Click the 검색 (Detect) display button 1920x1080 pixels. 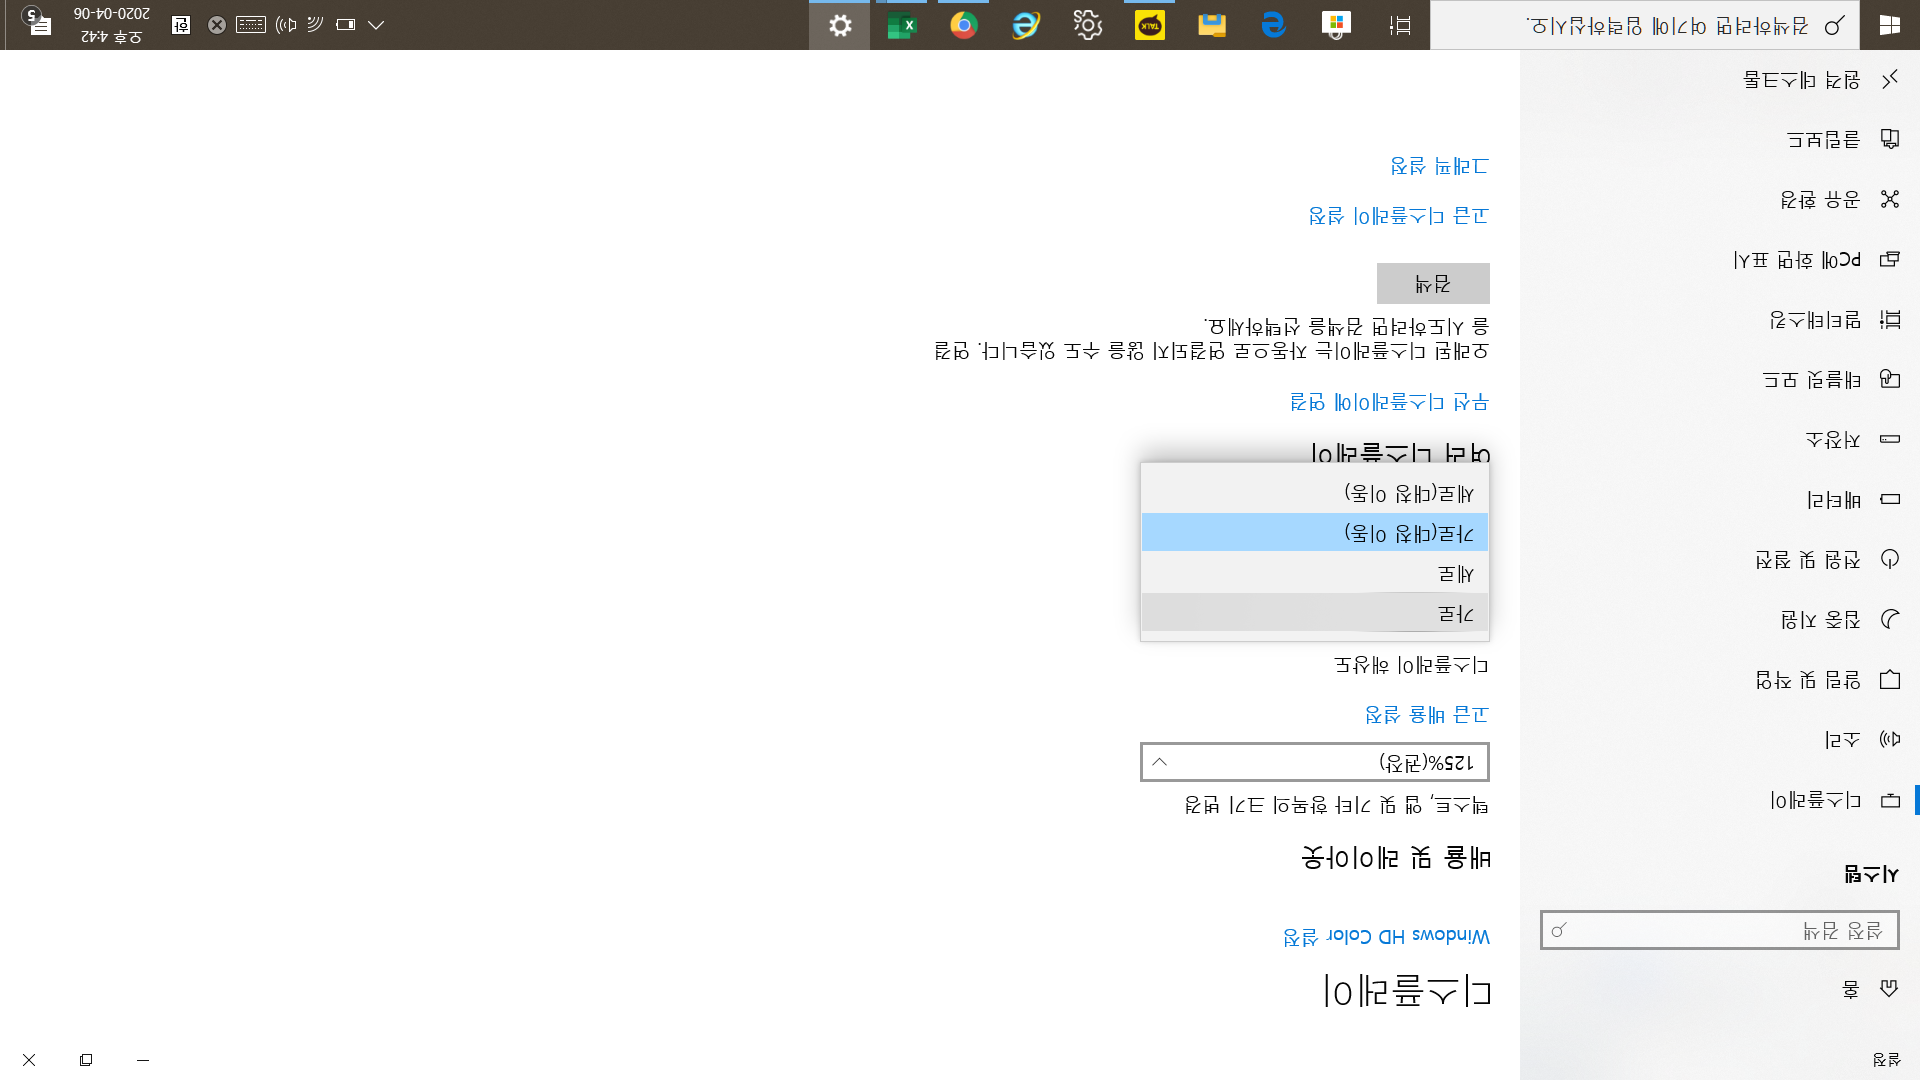pyautogui.click(x=1432, y=284)
